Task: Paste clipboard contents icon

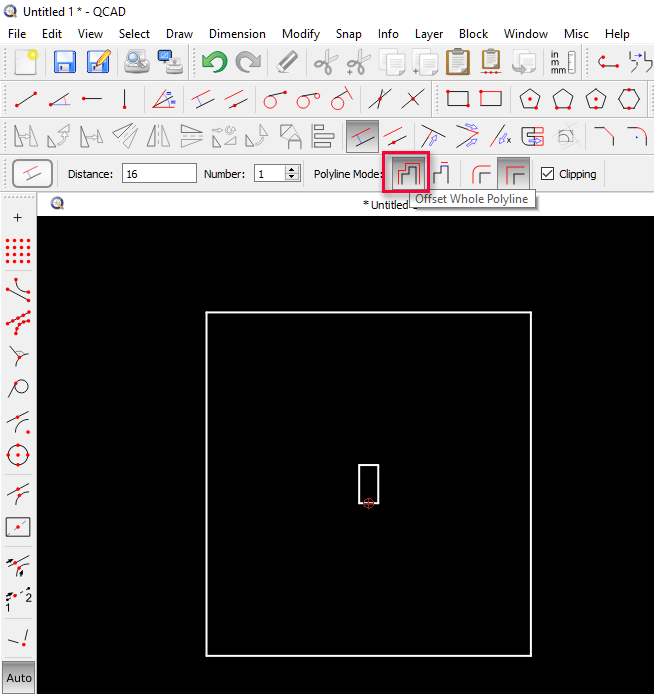Action: (458, 62)
